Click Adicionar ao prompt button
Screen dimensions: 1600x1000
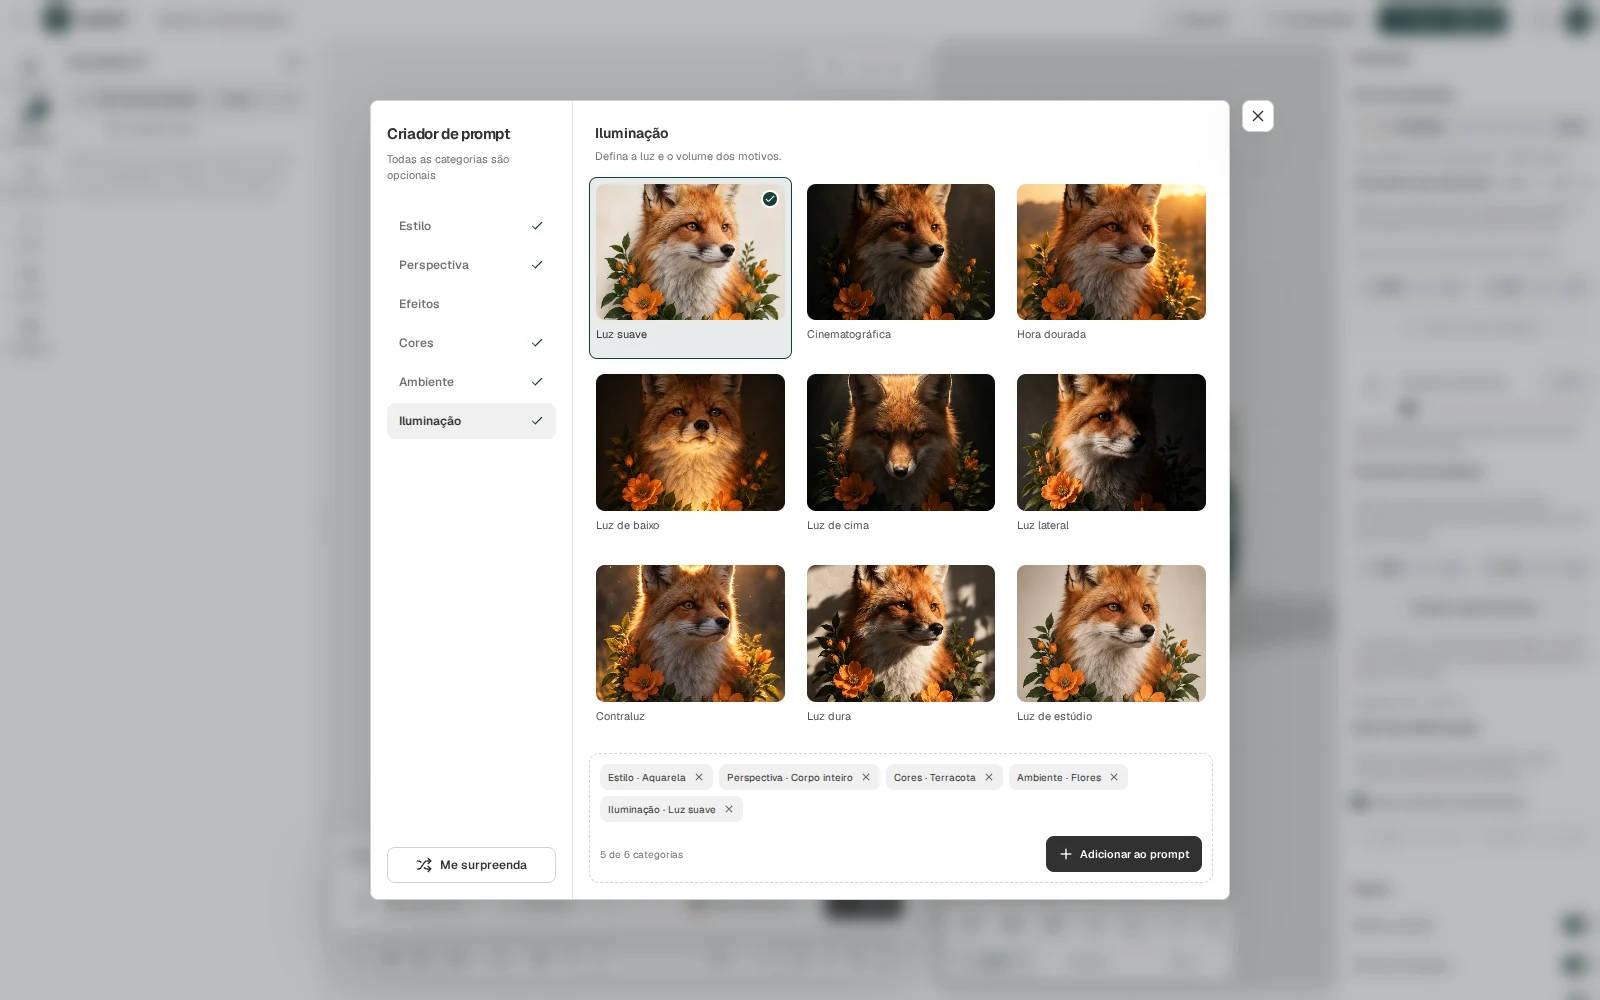point(1124,854)
